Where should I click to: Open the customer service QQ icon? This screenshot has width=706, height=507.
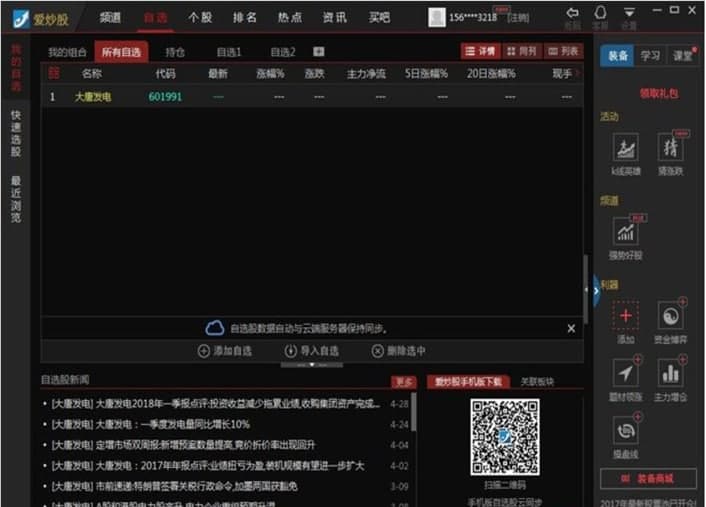(600, 12)
